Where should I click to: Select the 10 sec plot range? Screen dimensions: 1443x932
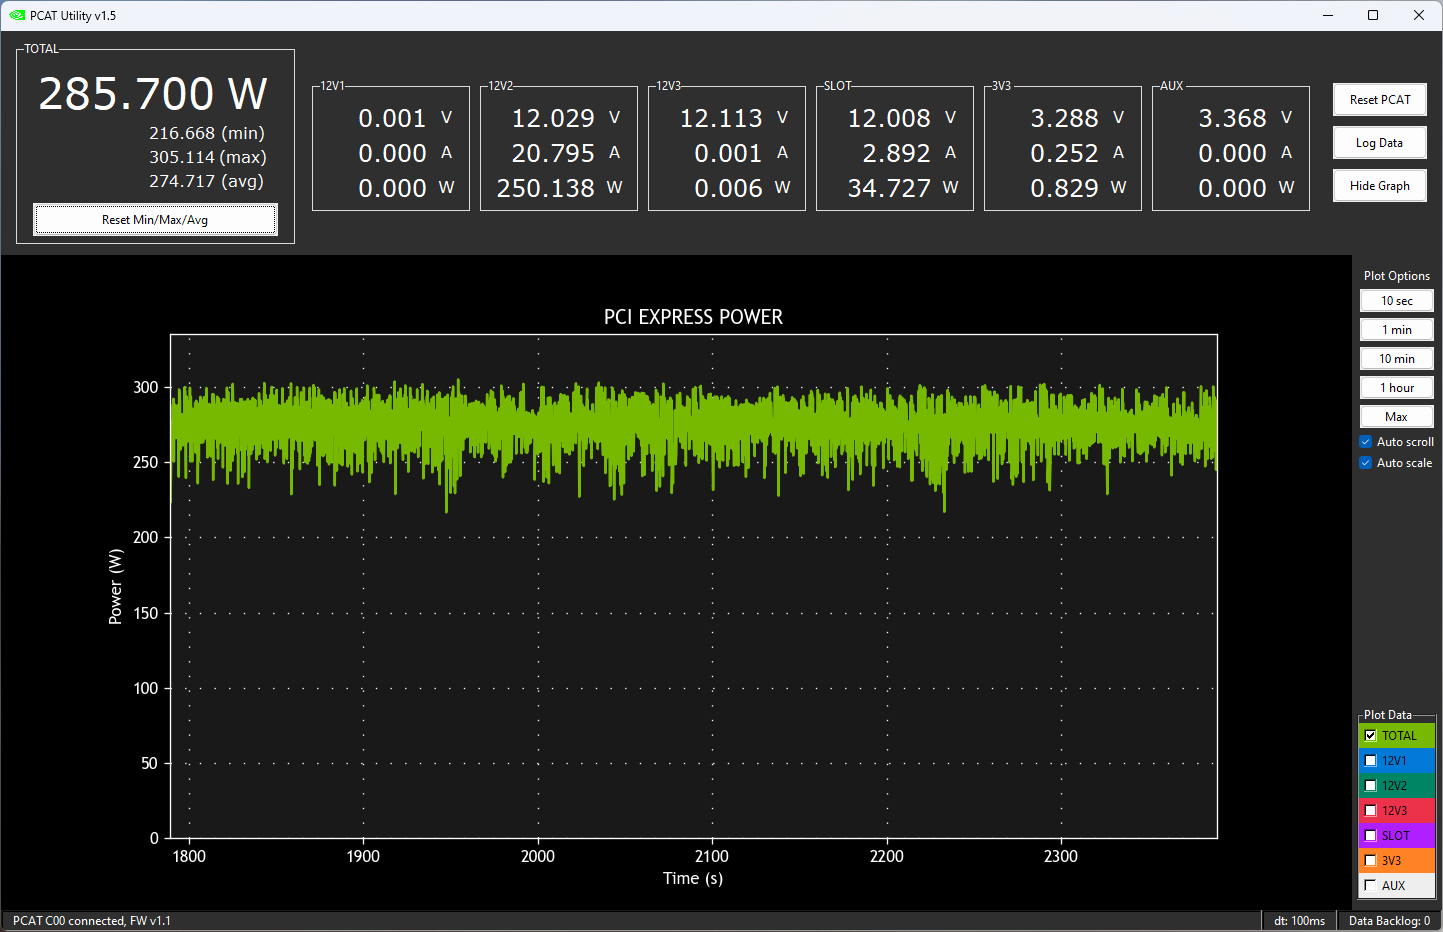coord(1396,300)
